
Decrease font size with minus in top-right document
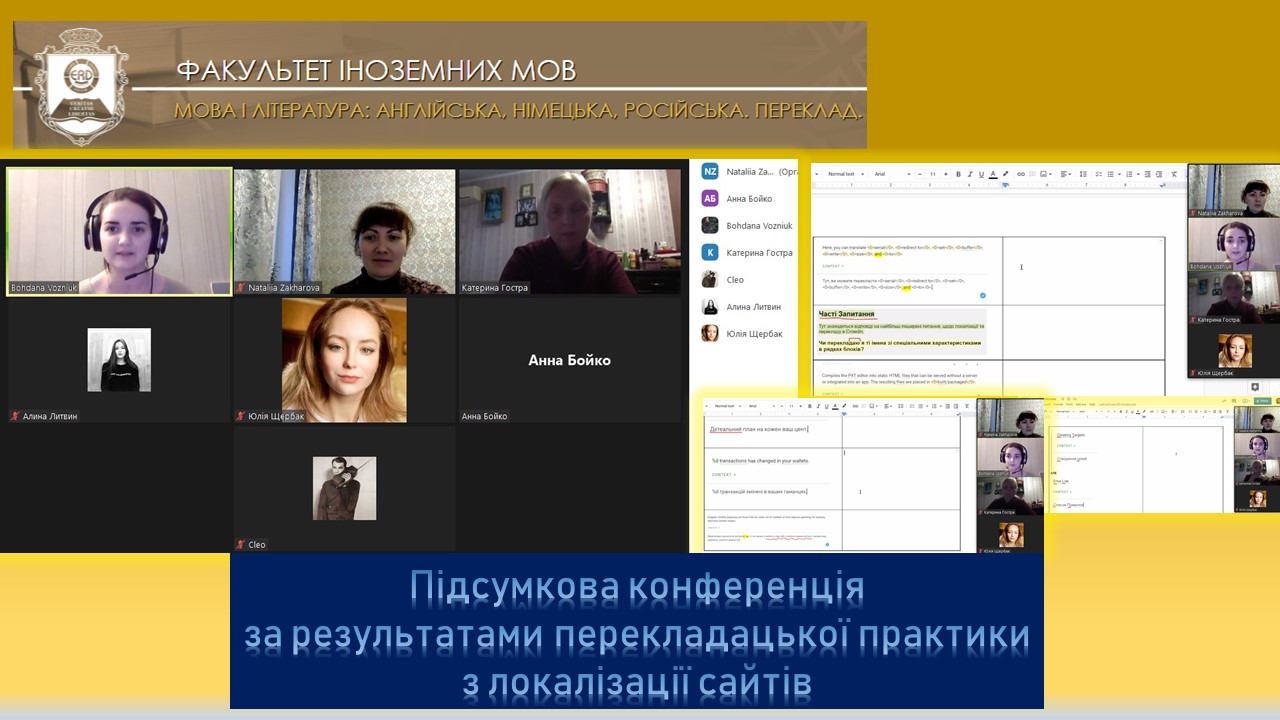[x=920, y=174]
